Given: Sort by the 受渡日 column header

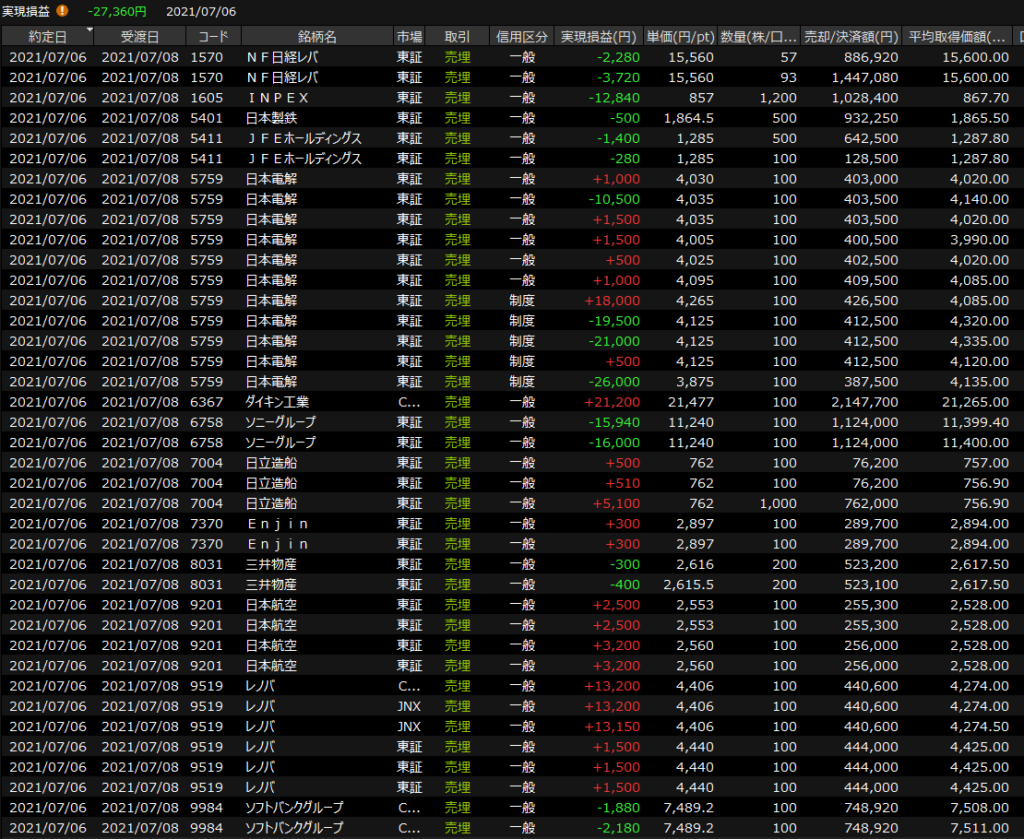Looking at the screenshot, I should click(x=140, y=37).
